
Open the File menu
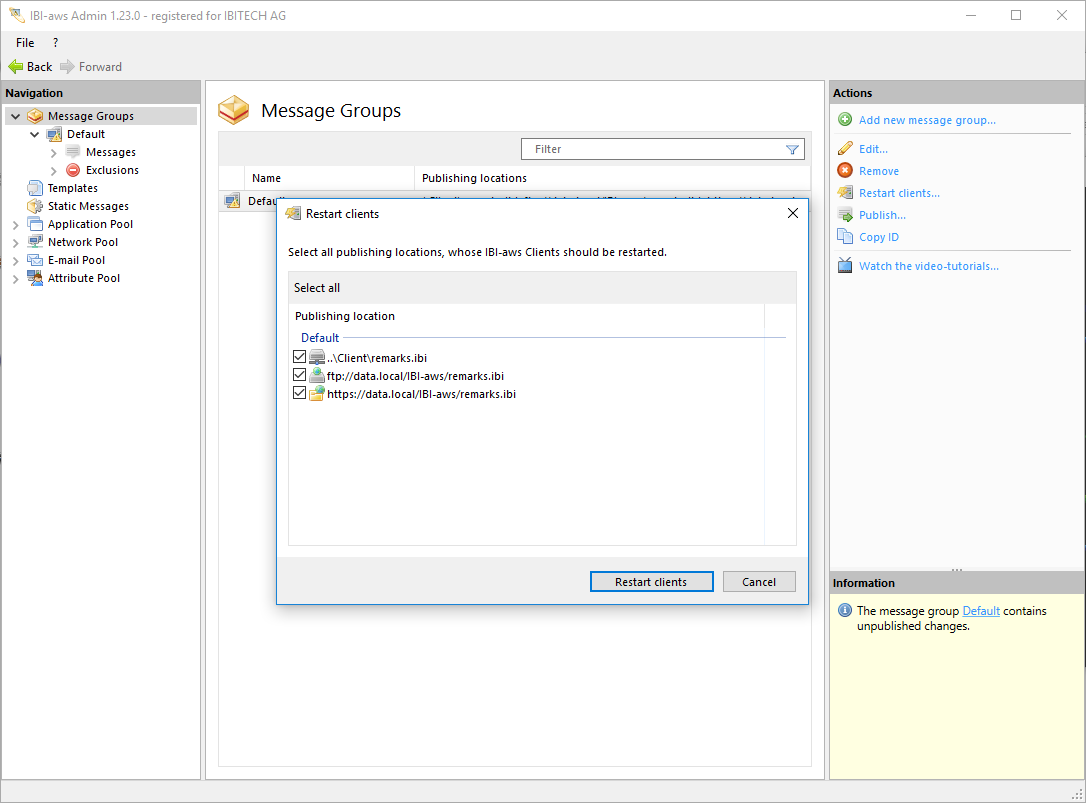[x=25, y=43]
